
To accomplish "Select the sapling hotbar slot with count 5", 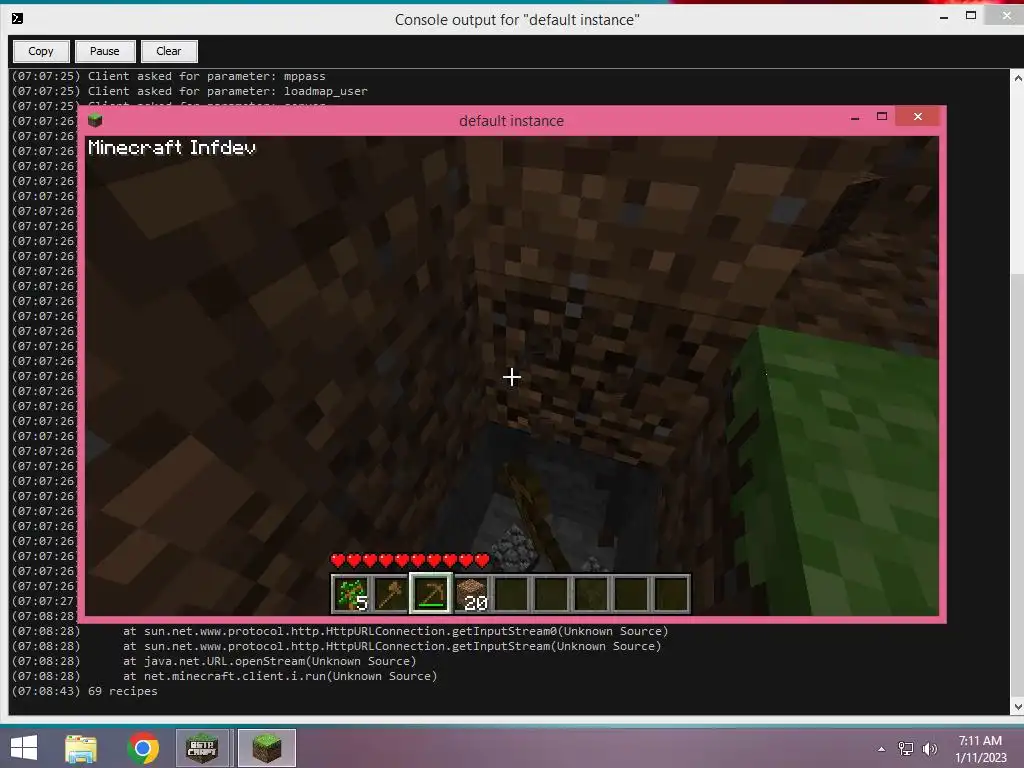I will (351, 594).
